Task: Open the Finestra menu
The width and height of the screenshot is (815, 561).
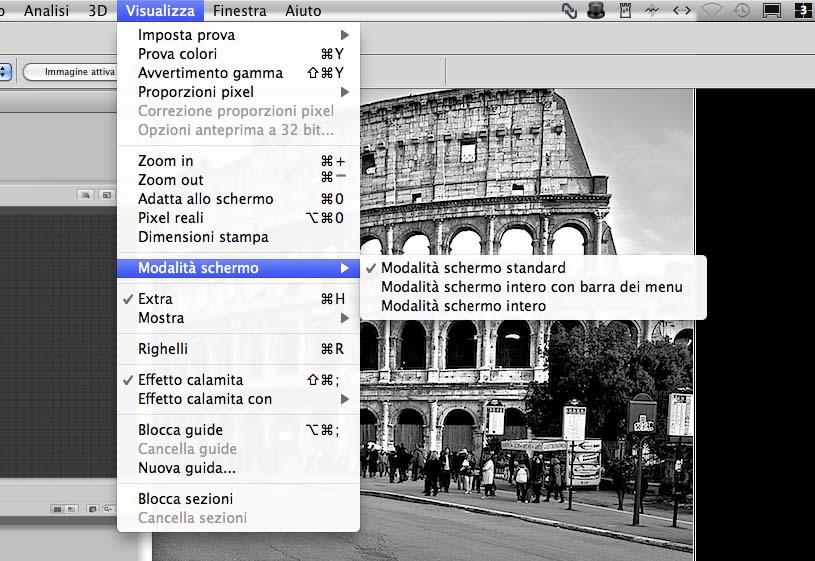Action: pyautogui.click(x=239, y=10)
